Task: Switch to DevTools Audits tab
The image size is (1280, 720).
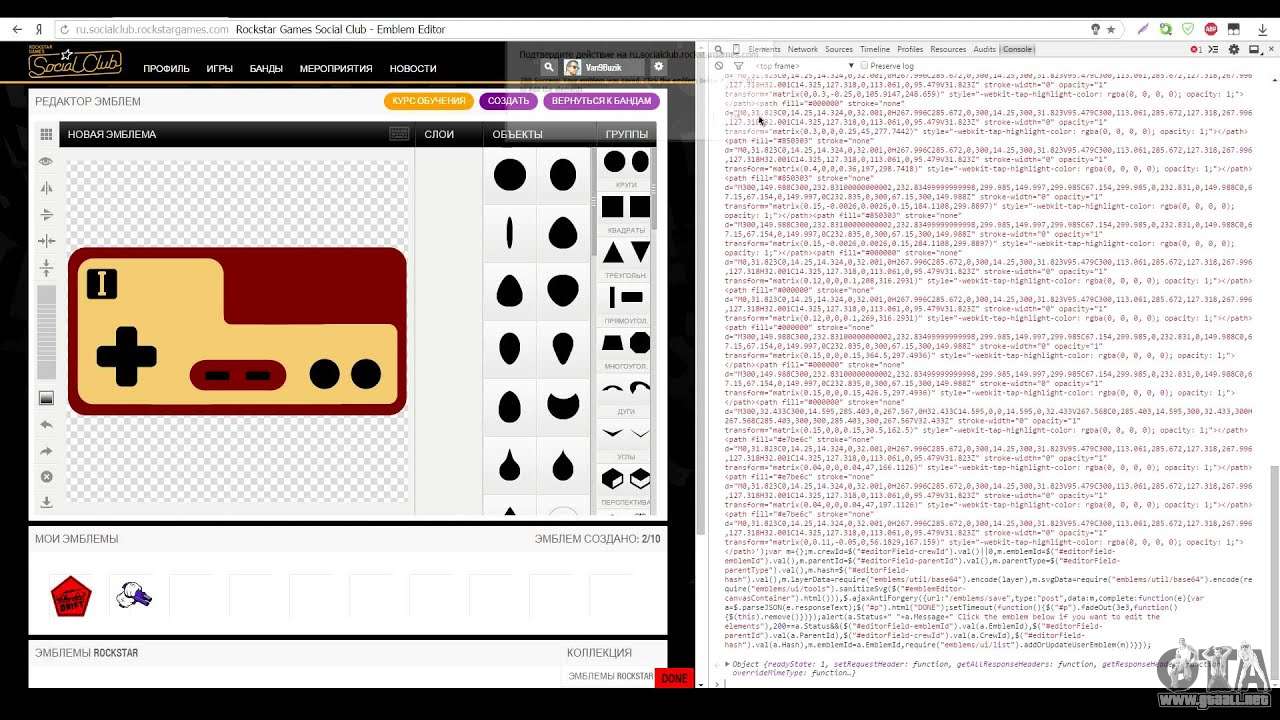Action: coord(985,49)
